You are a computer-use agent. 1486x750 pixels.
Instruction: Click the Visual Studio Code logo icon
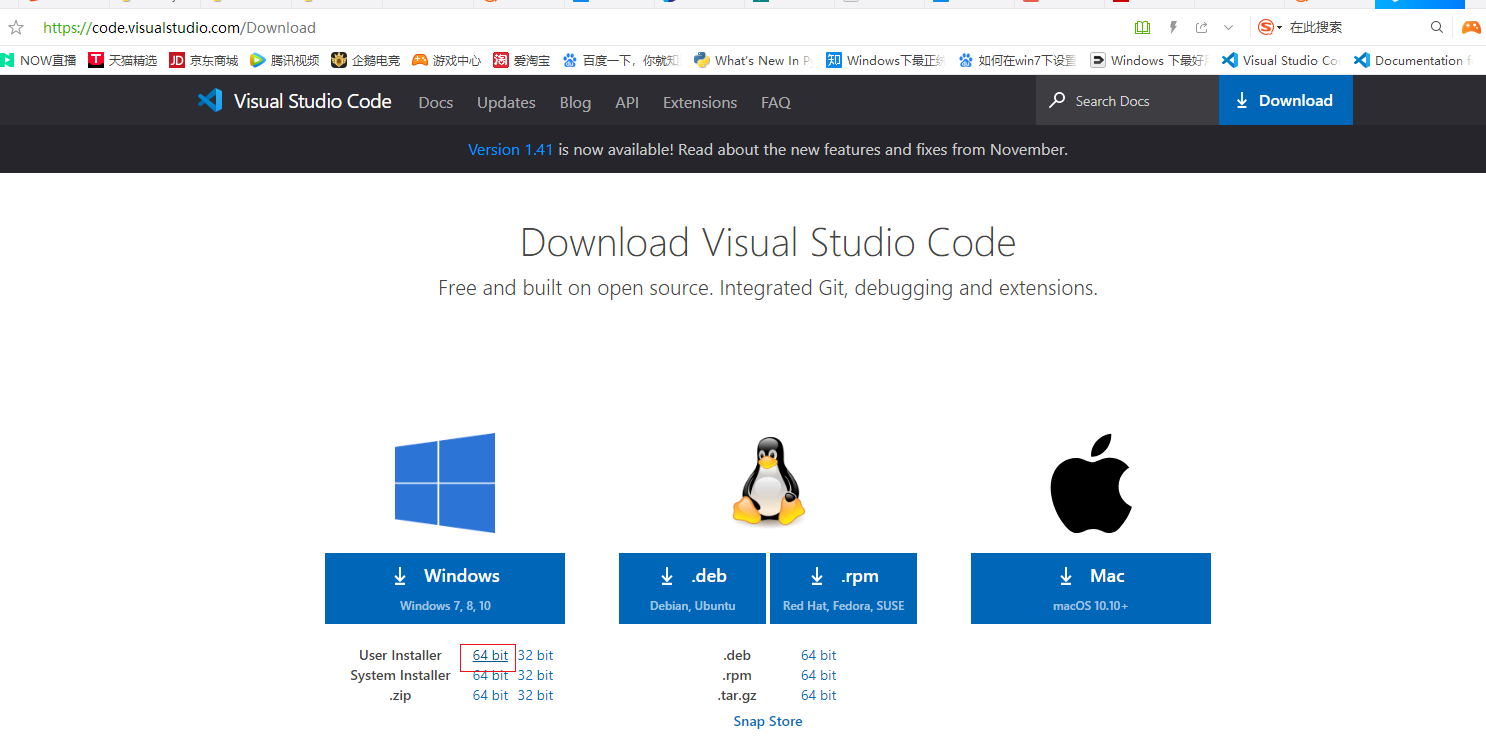pos(210,101)
